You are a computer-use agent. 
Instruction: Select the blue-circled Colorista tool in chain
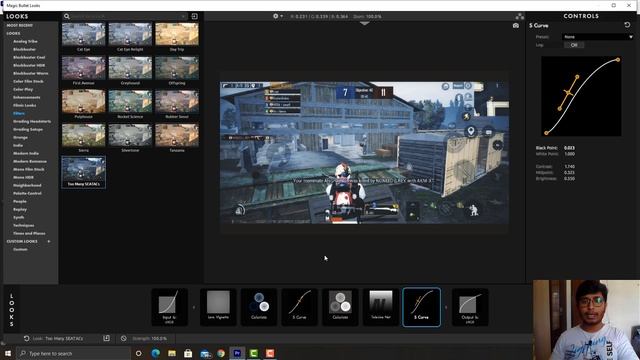259,307
